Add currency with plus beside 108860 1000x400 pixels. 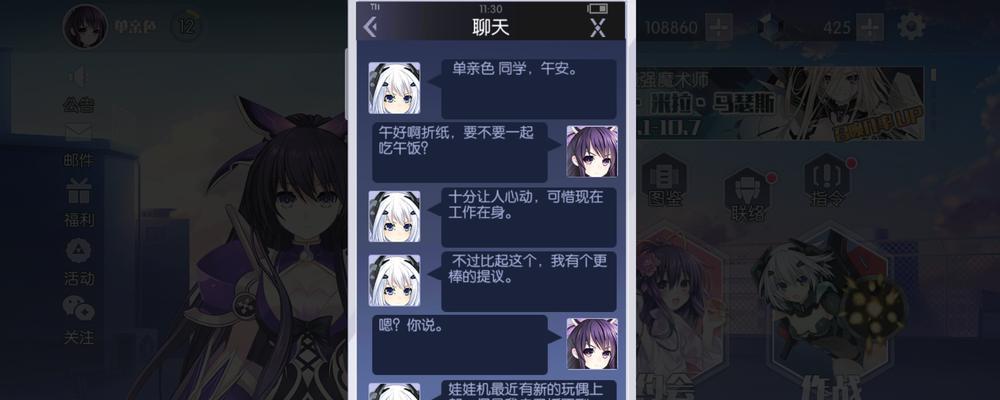click(719, 27)
